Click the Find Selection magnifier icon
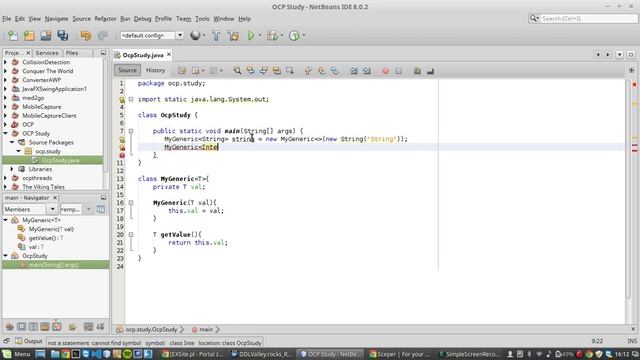 click(x=237, y=71)
